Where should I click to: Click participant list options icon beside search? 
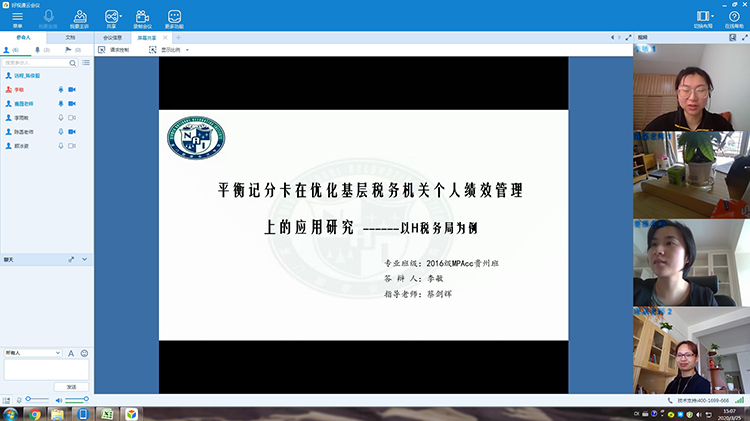point(86,62)
